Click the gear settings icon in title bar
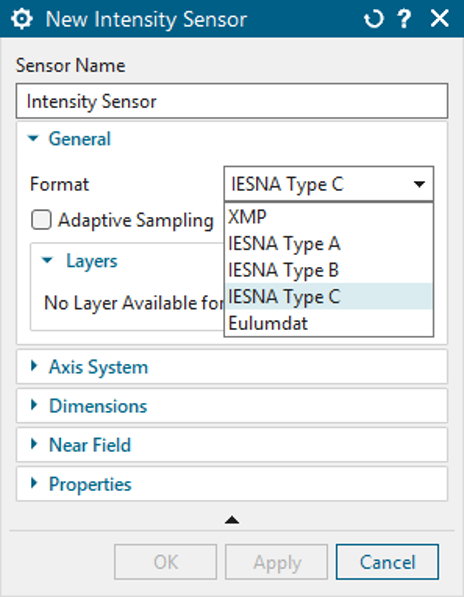 pyautogui.click(x=22, y=19)
